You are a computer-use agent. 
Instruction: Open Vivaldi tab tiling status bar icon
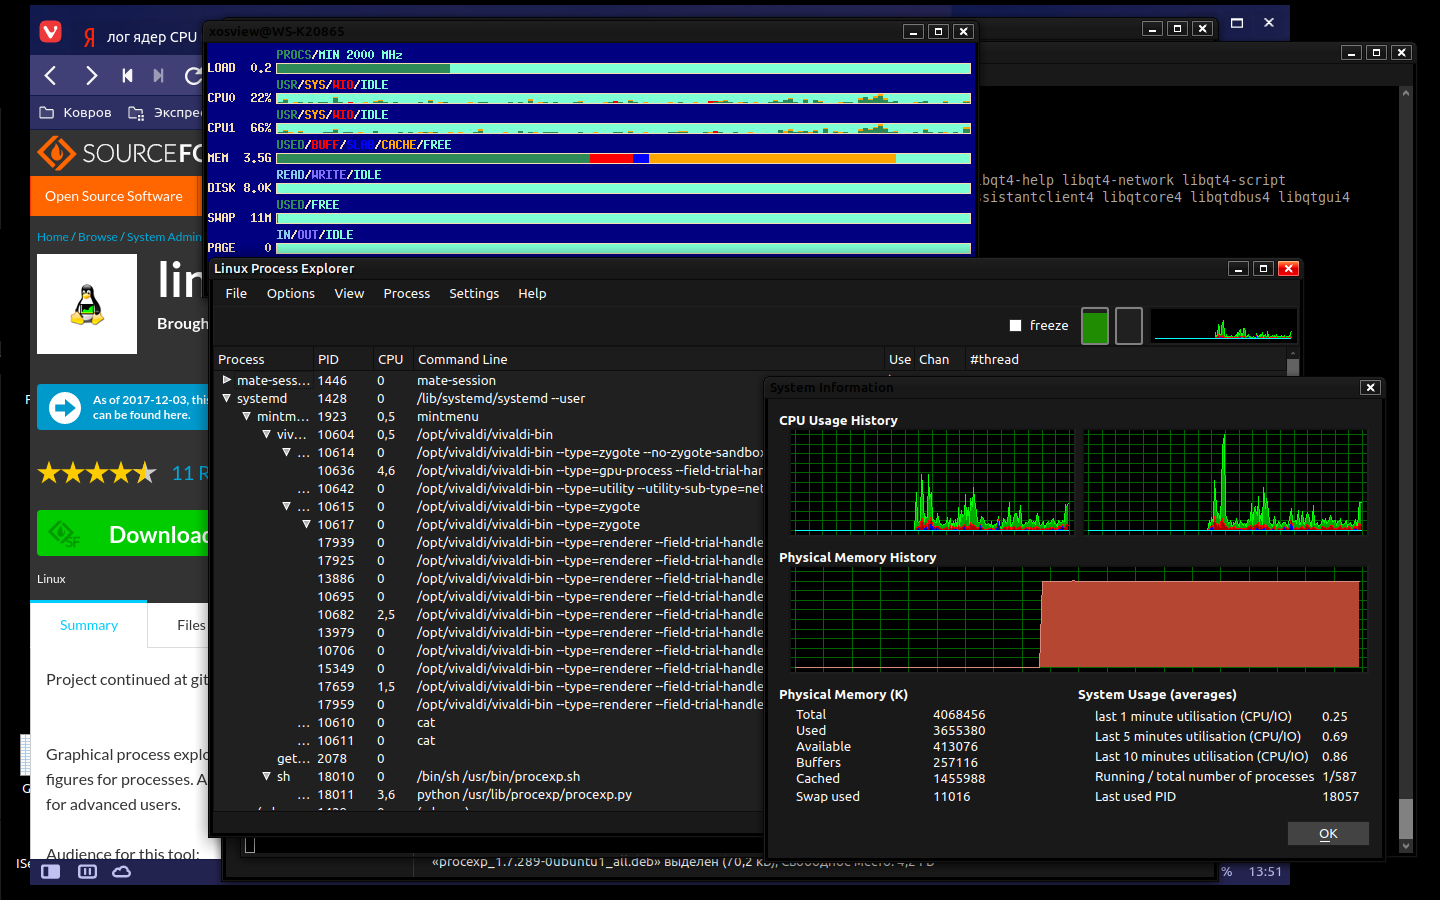[x=87, y=872]
